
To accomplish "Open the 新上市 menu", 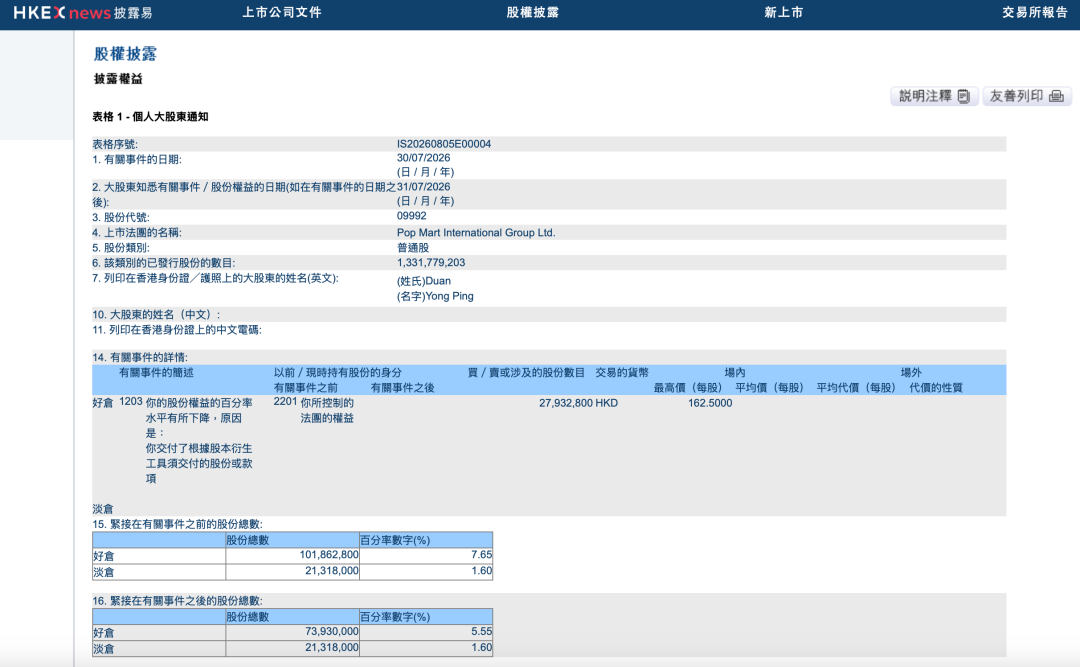I will (x=783, y=12).
